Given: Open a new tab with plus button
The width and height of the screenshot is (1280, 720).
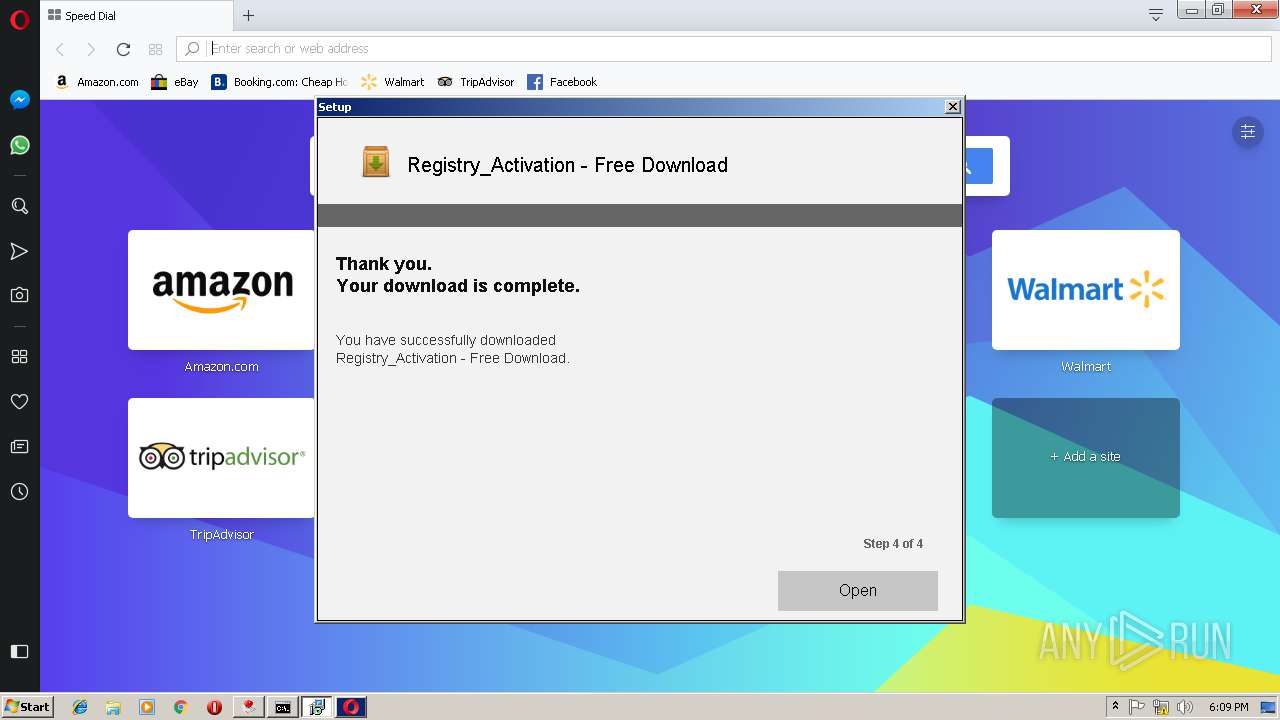Looking at the screenshot, I should pyautogui.click(x=249, y=15).
